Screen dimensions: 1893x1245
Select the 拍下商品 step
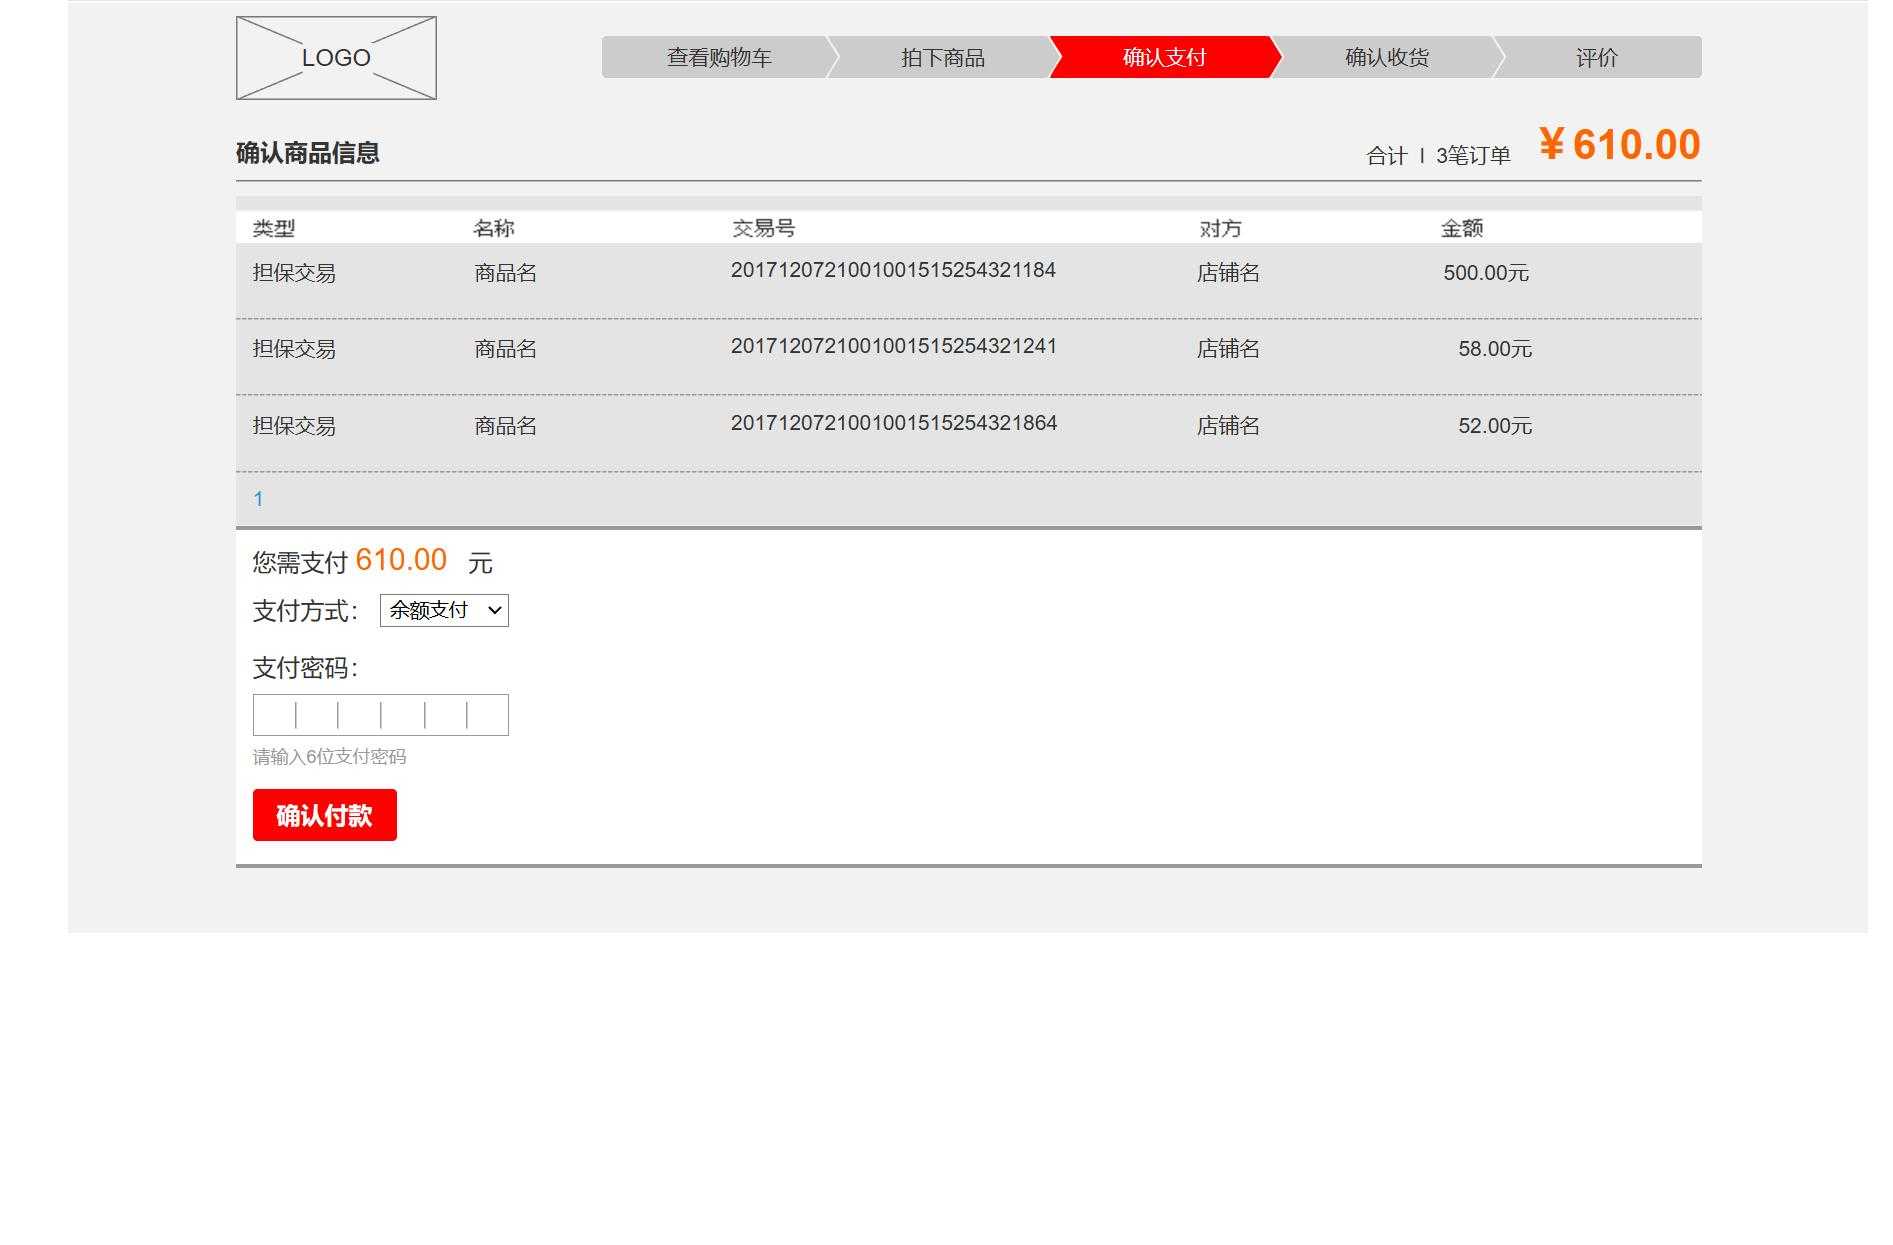coord(945,57)
